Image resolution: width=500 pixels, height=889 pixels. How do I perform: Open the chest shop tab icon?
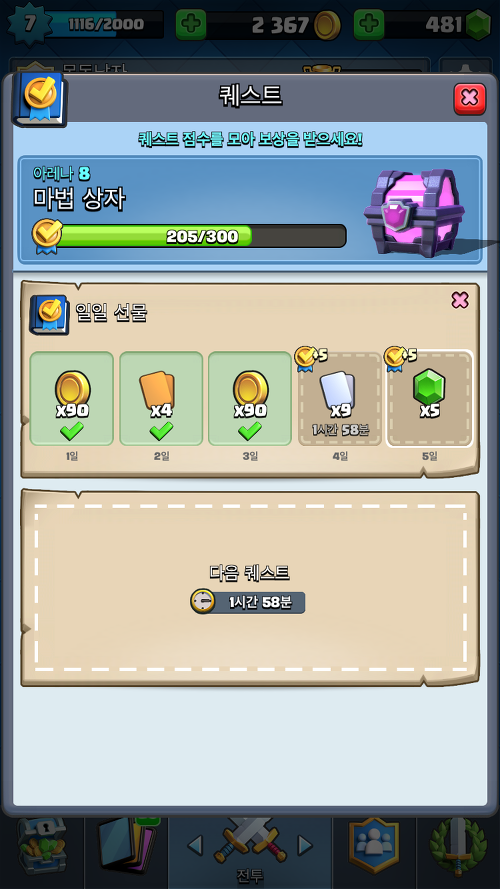pos(42,845)
